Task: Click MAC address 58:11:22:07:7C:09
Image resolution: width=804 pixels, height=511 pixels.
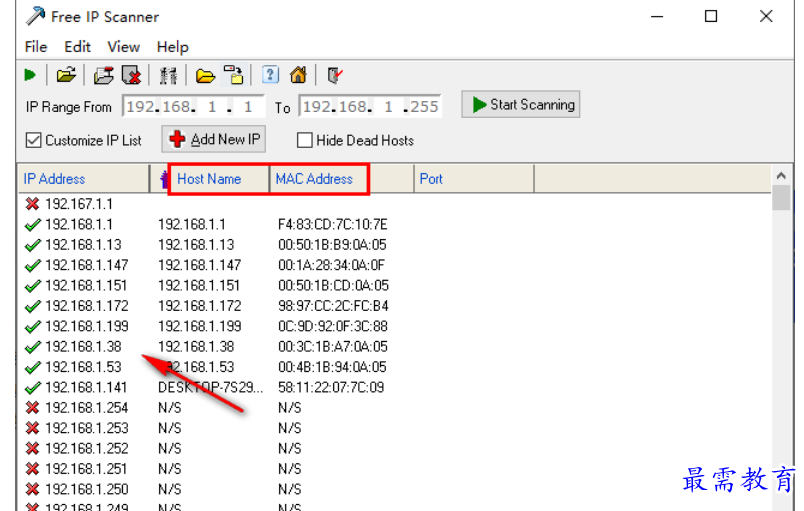Action: tap(331, 387)
